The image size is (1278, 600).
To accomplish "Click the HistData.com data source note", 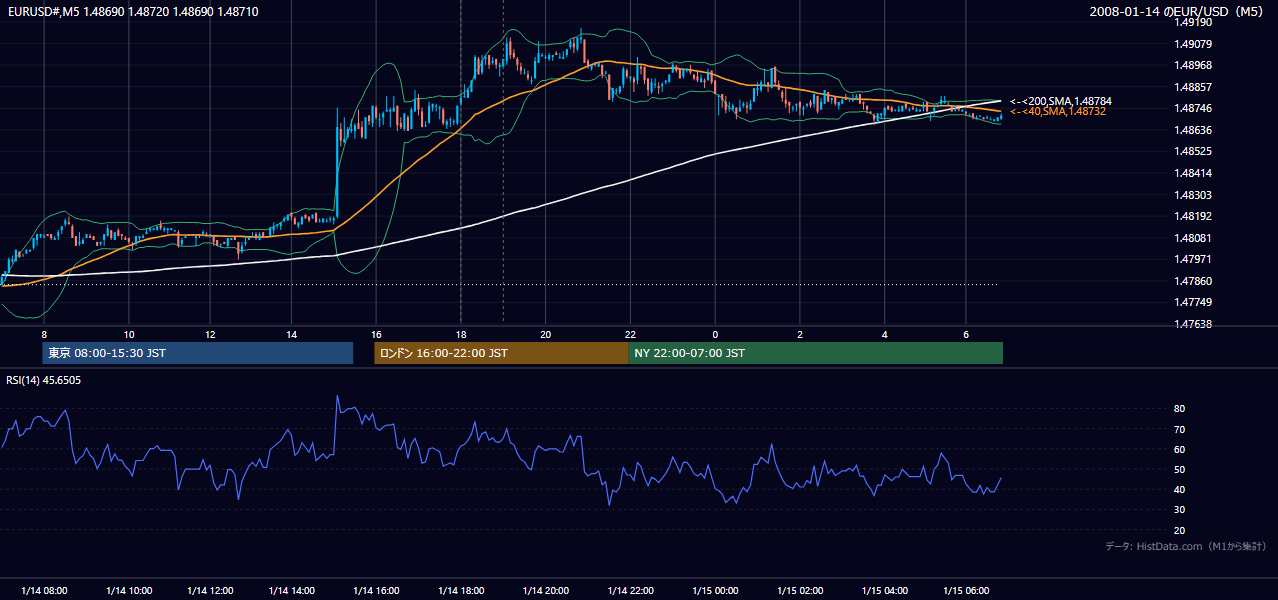I will coord(1186,546).
